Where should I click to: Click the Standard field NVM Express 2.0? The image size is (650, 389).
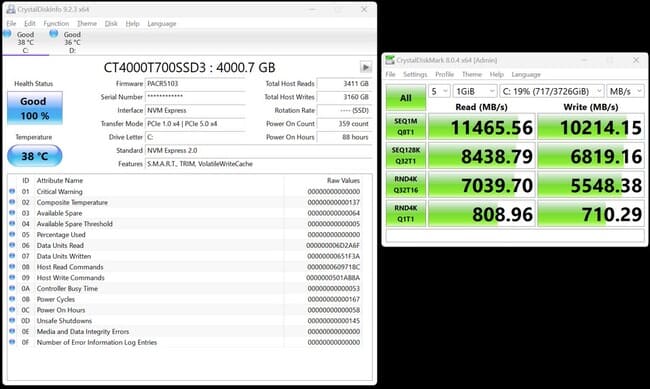pos(258,151)
